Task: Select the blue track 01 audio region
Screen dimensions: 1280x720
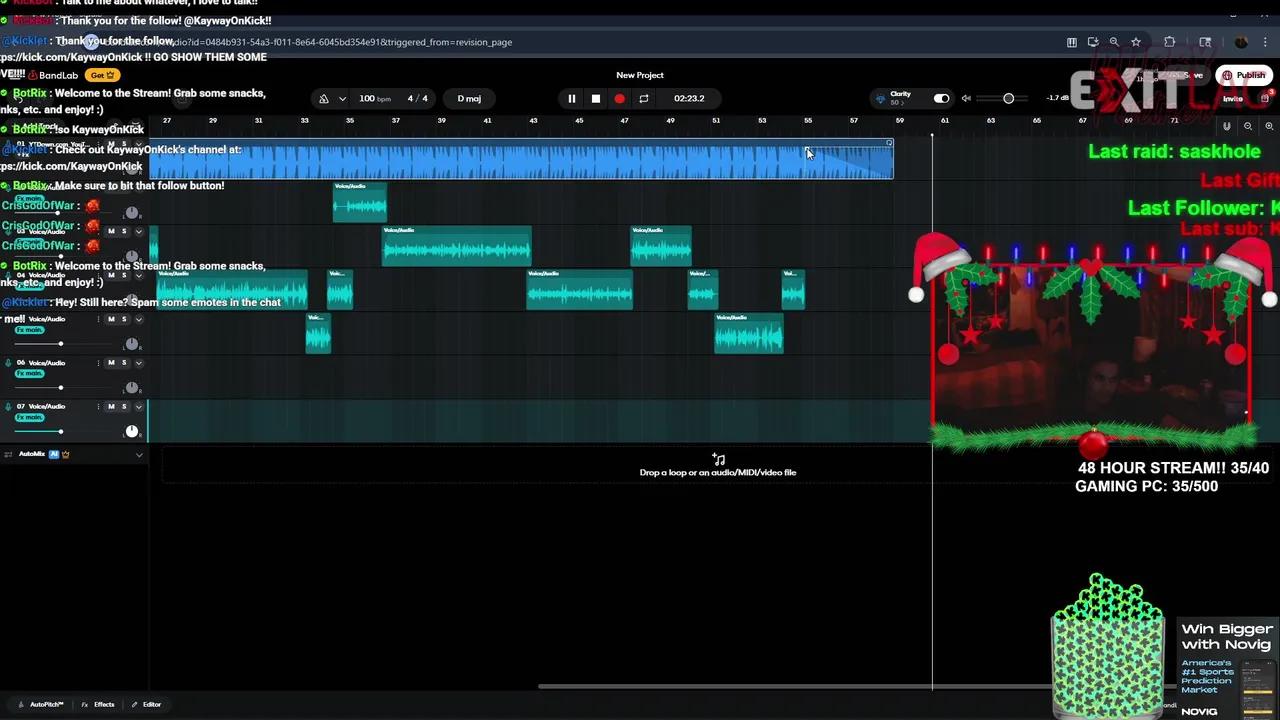Action: pos(520,160)
